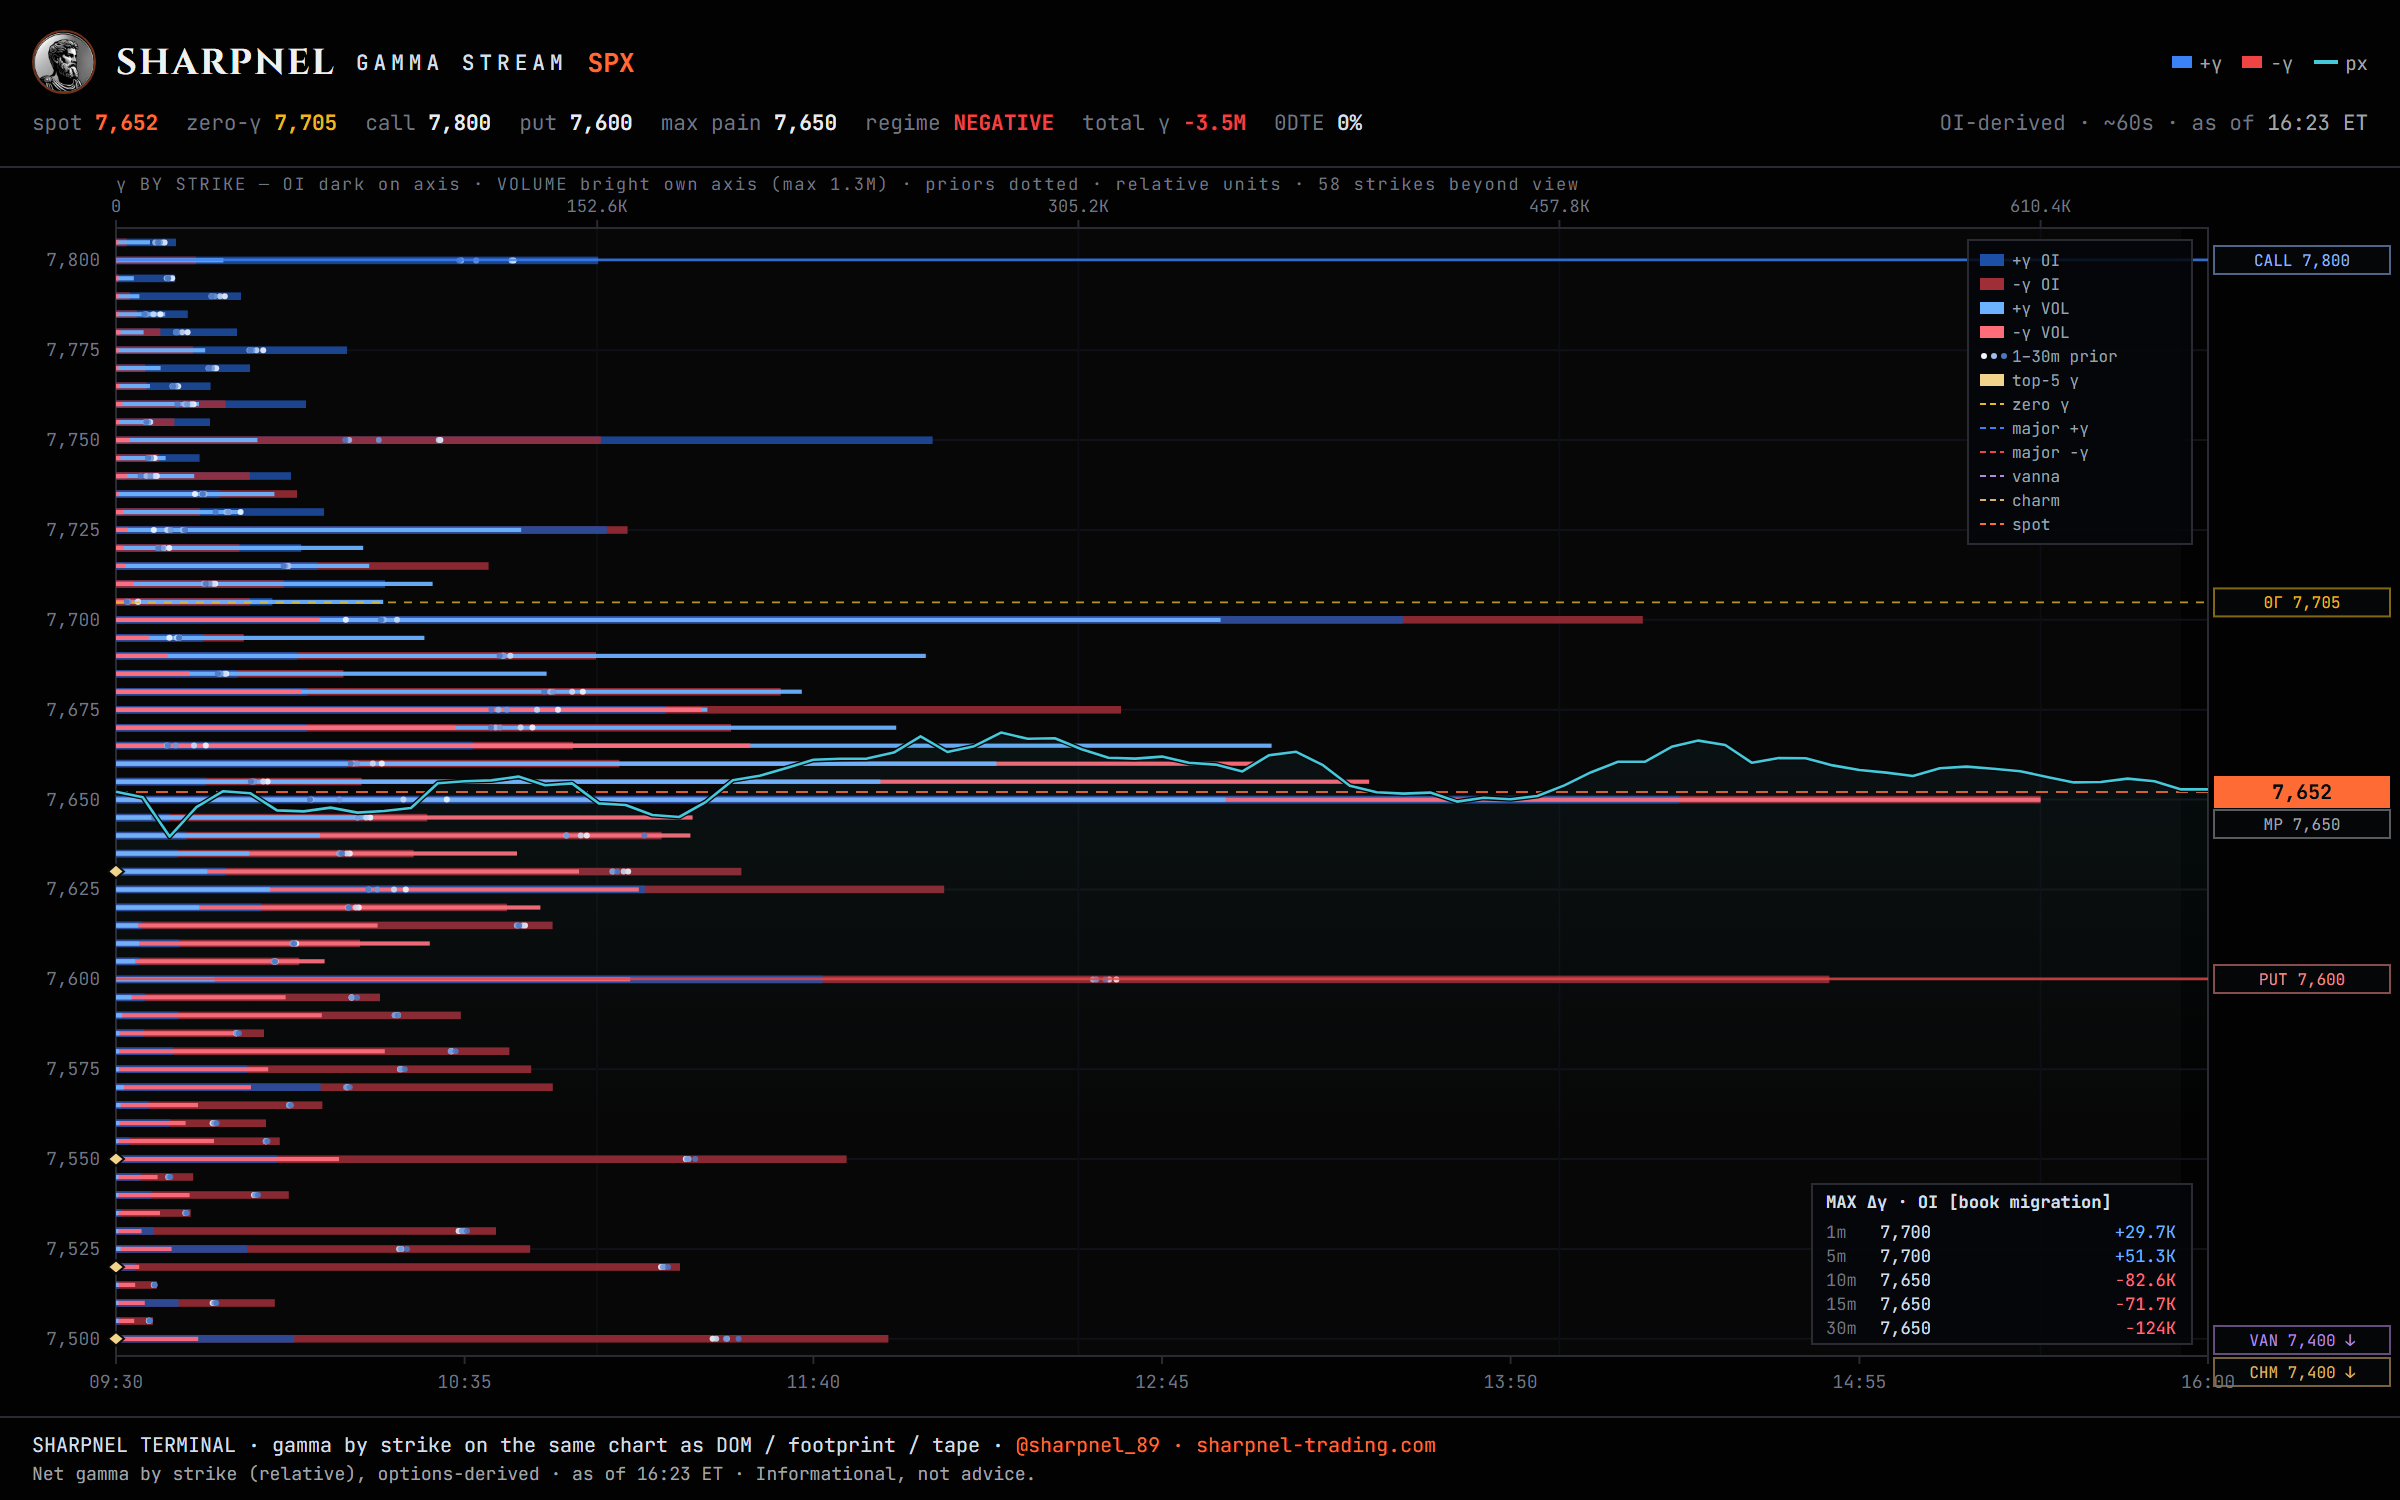The image size is (2400, 1500).
Task: Click the VAN 7,400 vanna tag
Action: pyautogui.click(x=2301, y=1340)
